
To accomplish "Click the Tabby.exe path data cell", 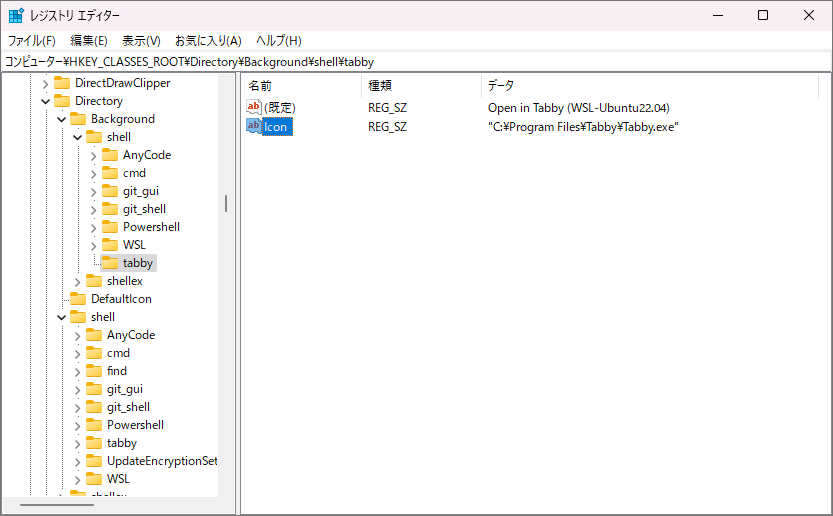I will pos(583,126).
